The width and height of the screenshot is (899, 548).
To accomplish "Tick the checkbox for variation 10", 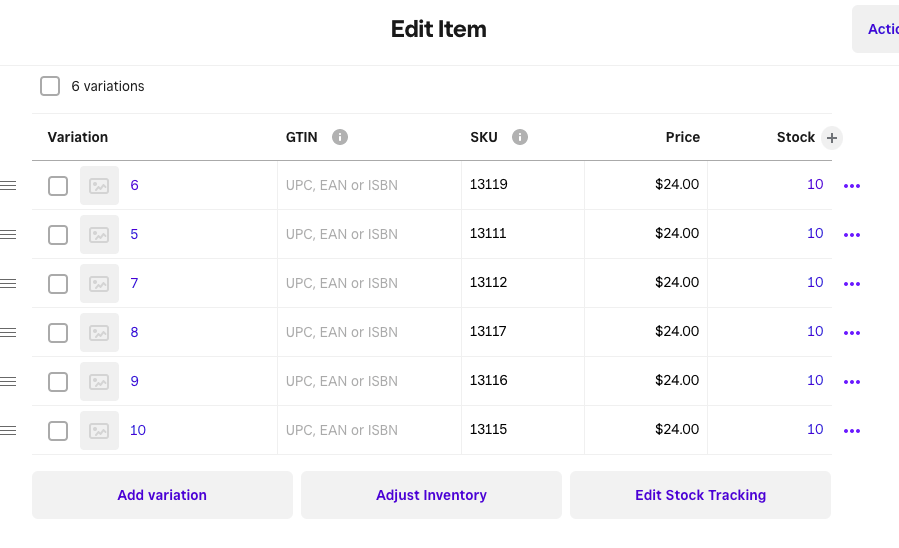I will pyautogui.click(x=58, y=431).
